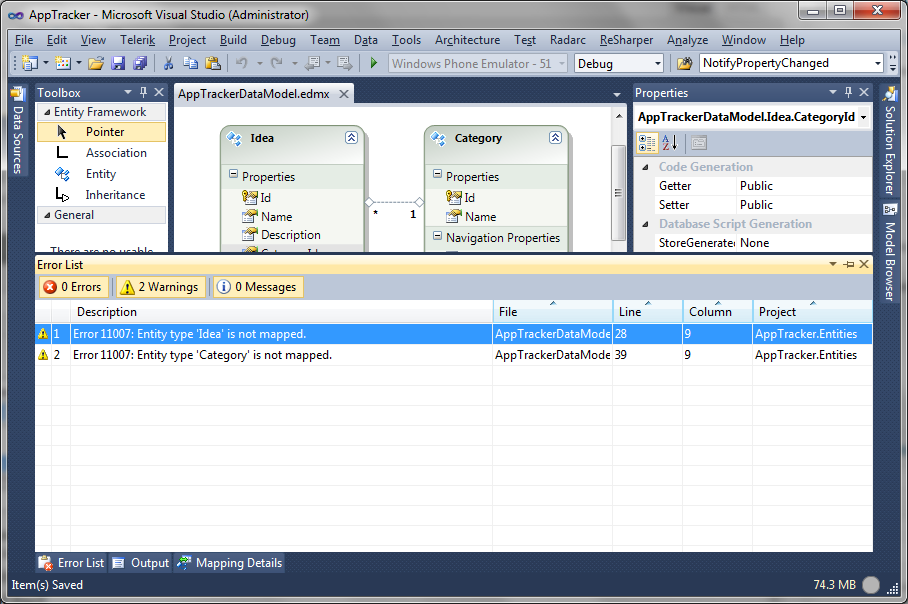The width and height of the screenshot is (908, 604).
Task: Collapse Database Script Generation property category
Action: [x=645, y=224]
